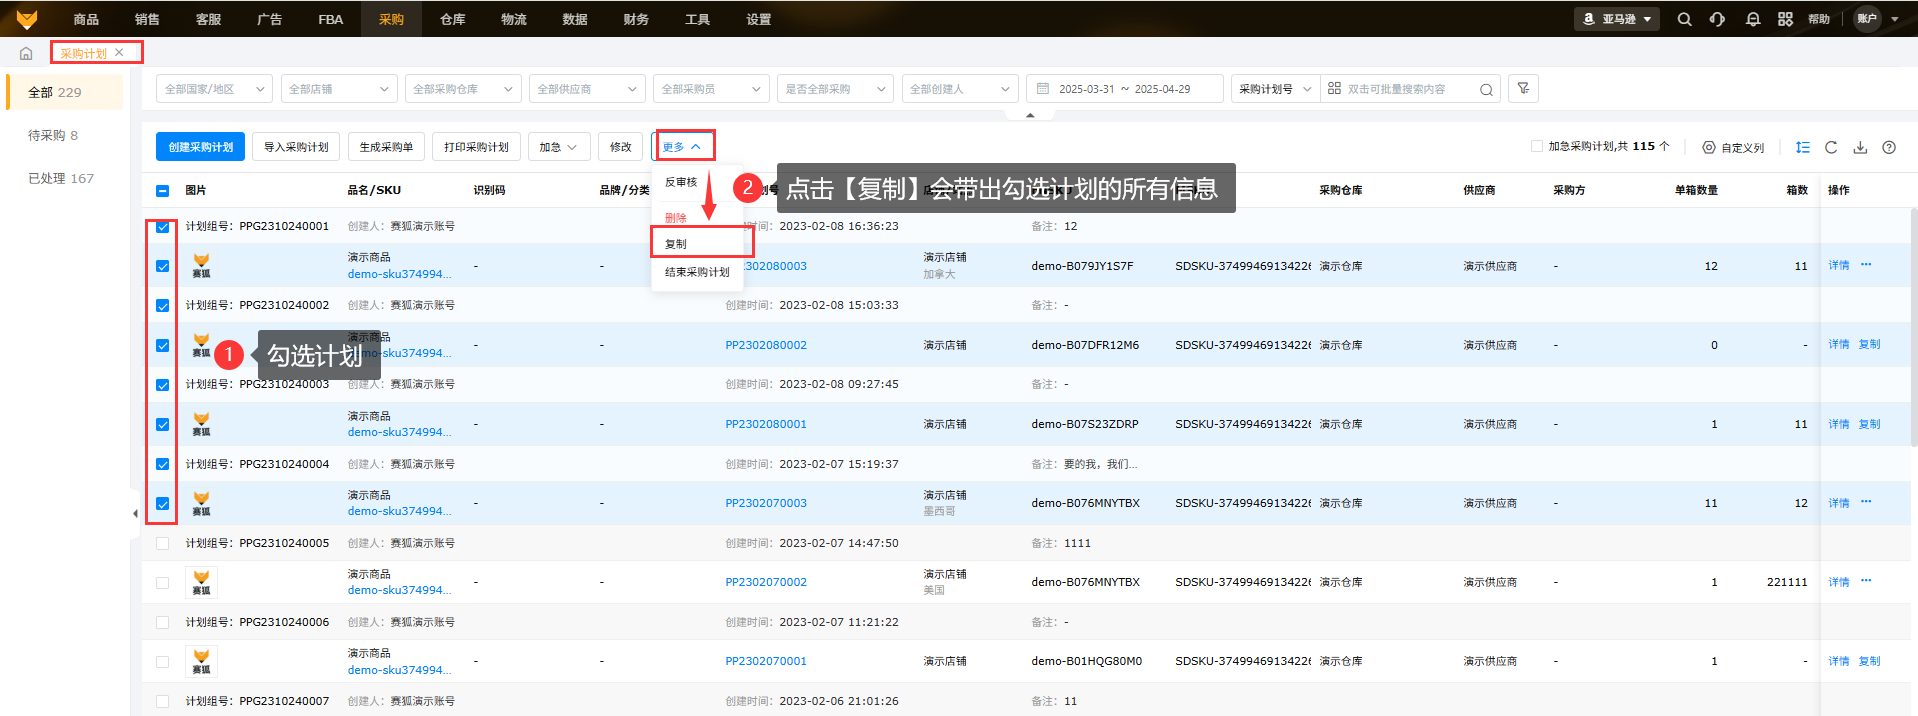Click the refresh icon above table

click(x=1831, y=147)
